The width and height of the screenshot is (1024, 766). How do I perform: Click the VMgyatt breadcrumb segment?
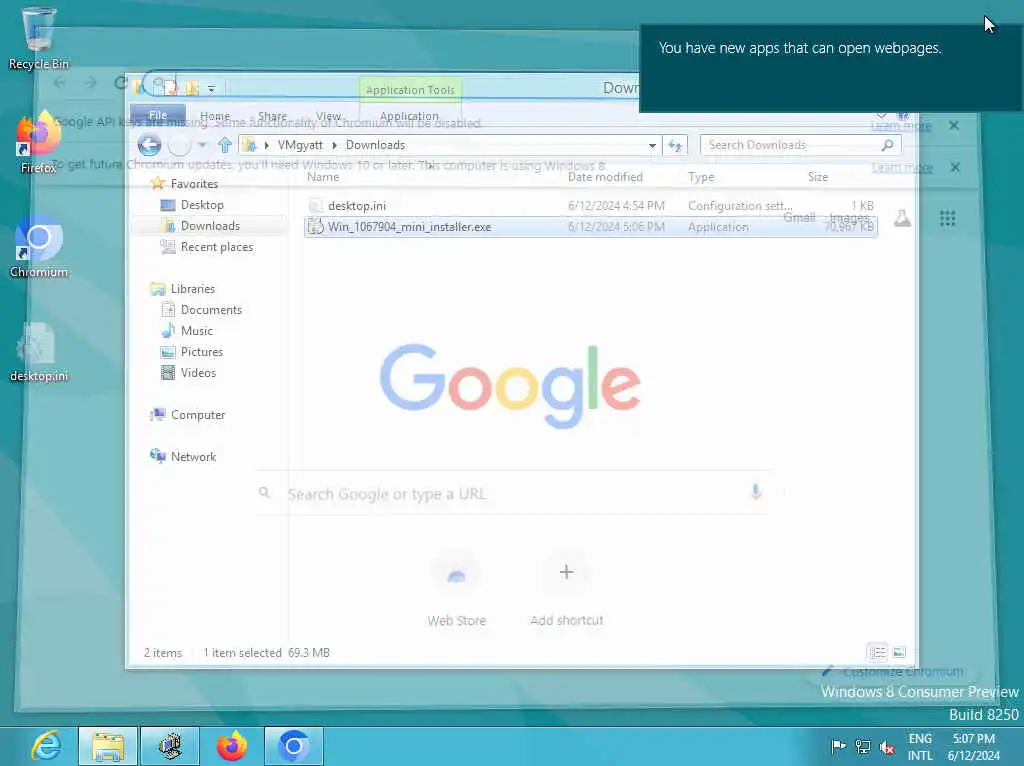(x=300, y=145)
